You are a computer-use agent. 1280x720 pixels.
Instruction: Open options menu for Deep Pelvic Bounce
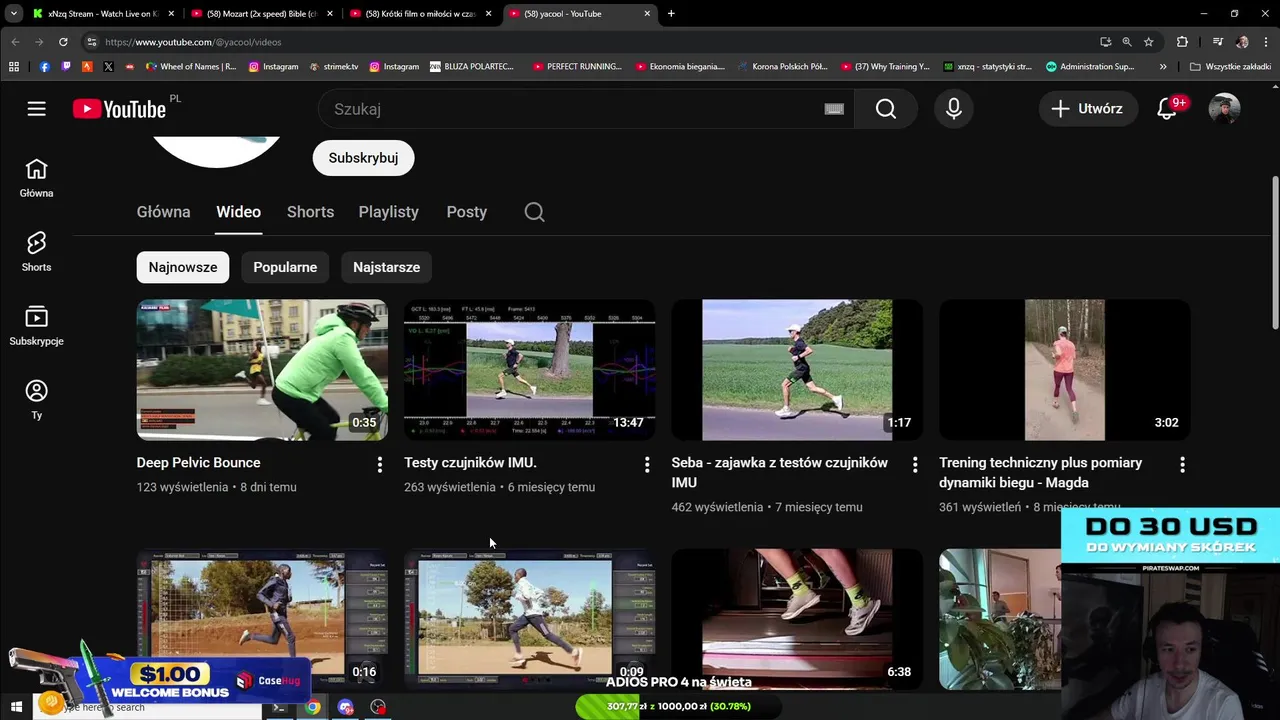coord(379,464)
